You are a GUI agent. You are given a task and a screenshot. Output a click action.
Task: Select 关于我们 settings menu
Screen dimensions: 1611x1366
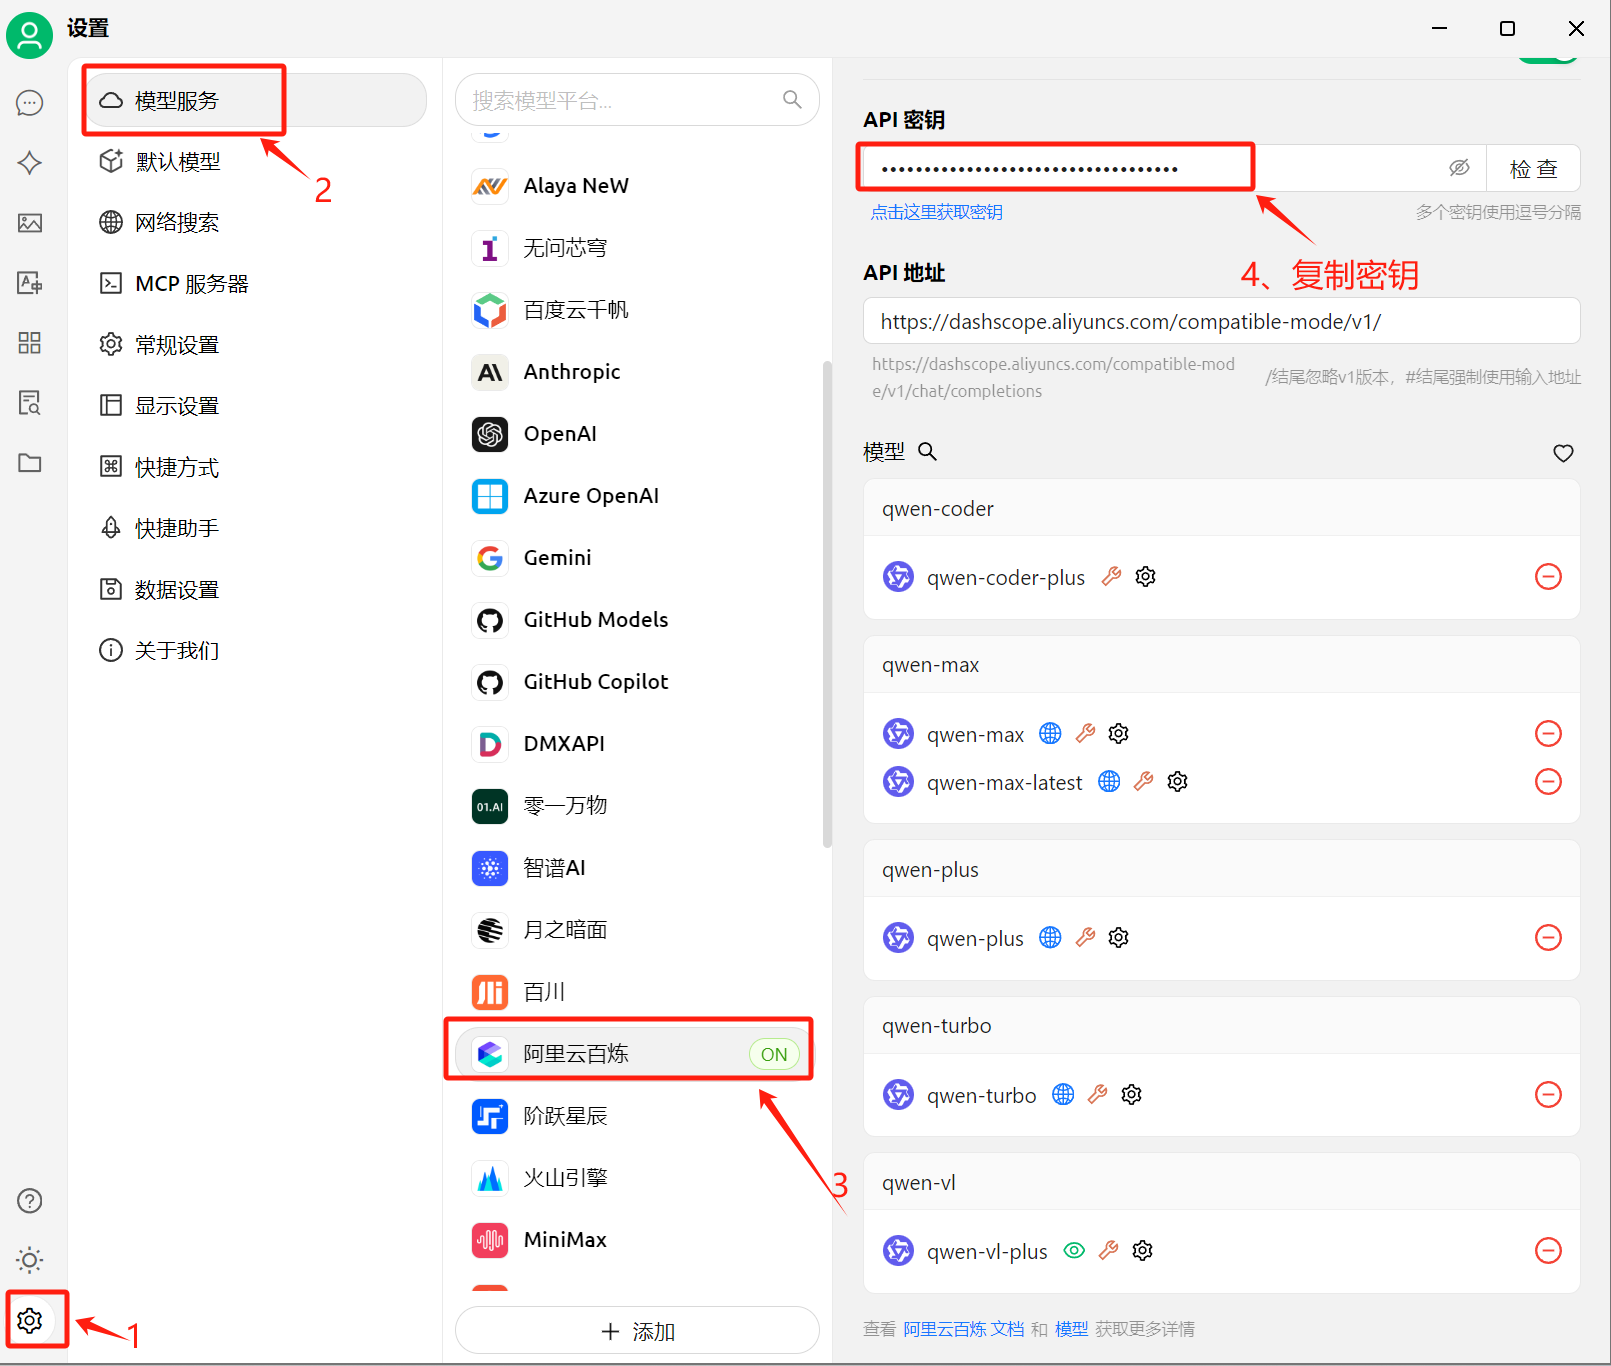tap(256, 651)
